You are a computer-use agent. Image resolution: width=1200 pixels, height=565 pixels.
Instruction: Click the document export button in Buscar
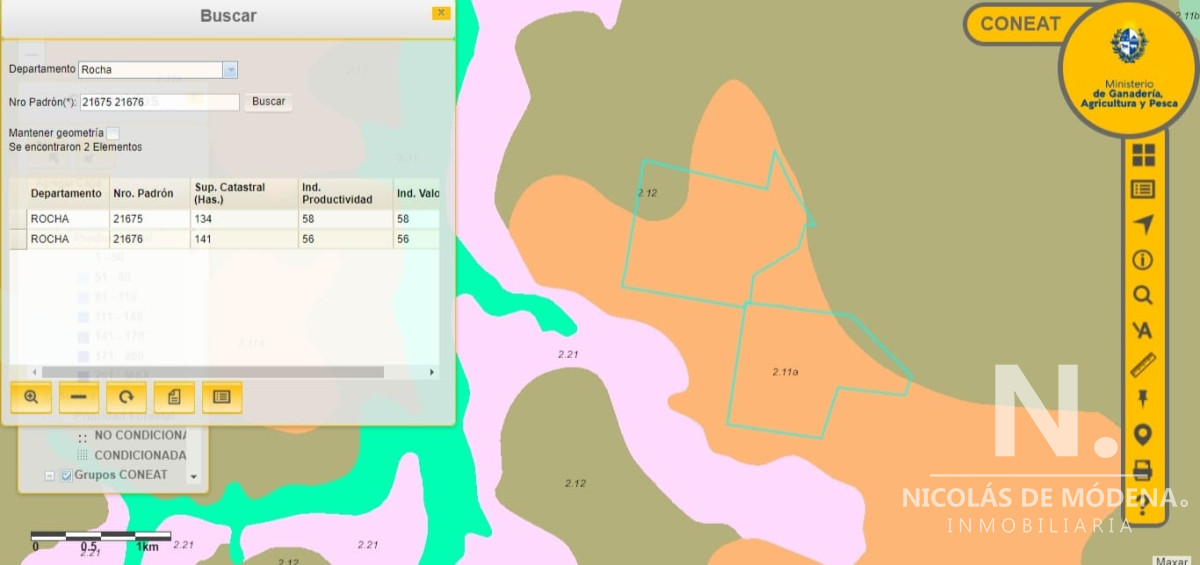click(x=174, y=397)
